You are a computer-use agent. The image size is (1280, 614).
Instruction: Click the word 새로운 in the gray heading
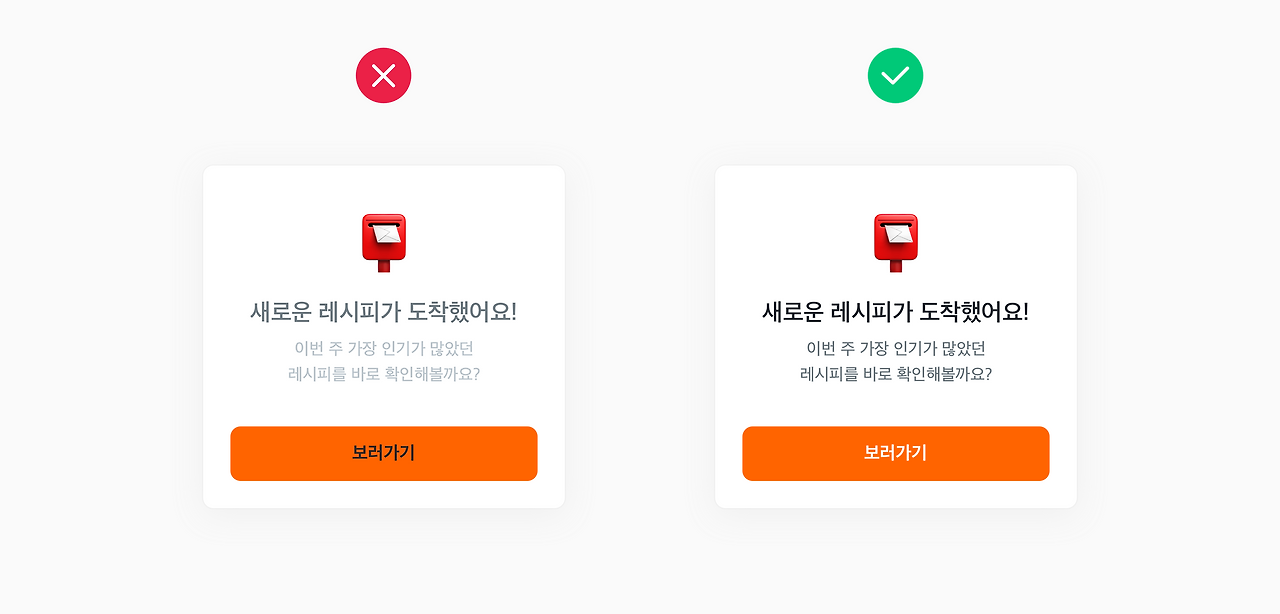[280, 312]
